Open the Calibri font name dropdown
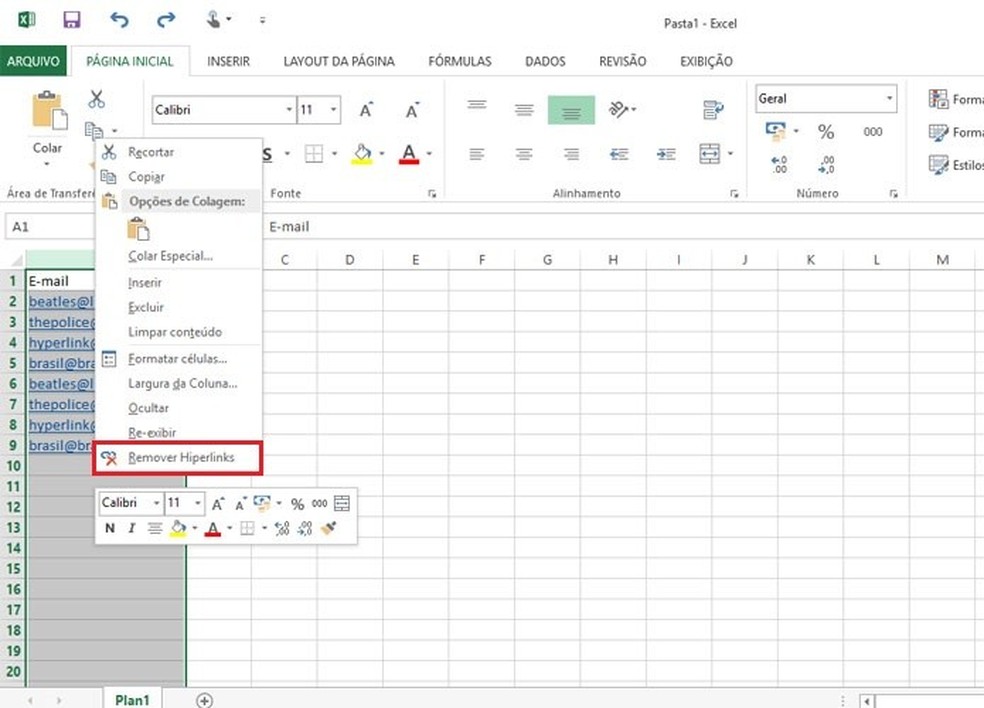The height and width of the screenshot is (708, 984). (x=288, y=110)
